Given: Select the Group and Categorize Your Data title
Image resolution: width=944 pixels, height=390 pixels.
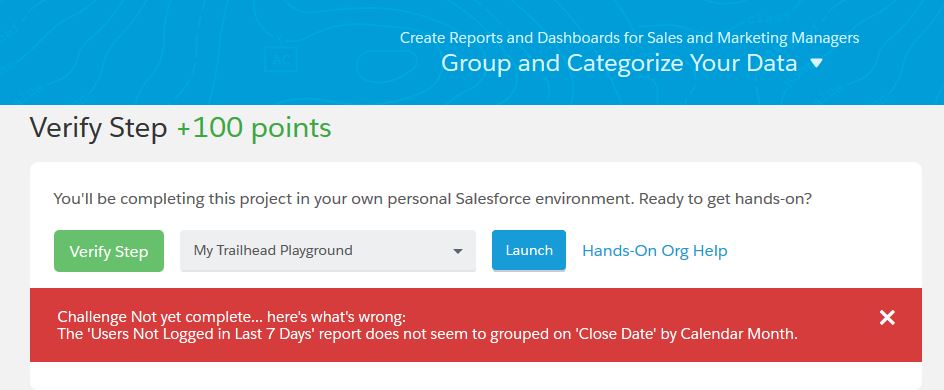Looking at the screenshot, I should tap(619, 63).
